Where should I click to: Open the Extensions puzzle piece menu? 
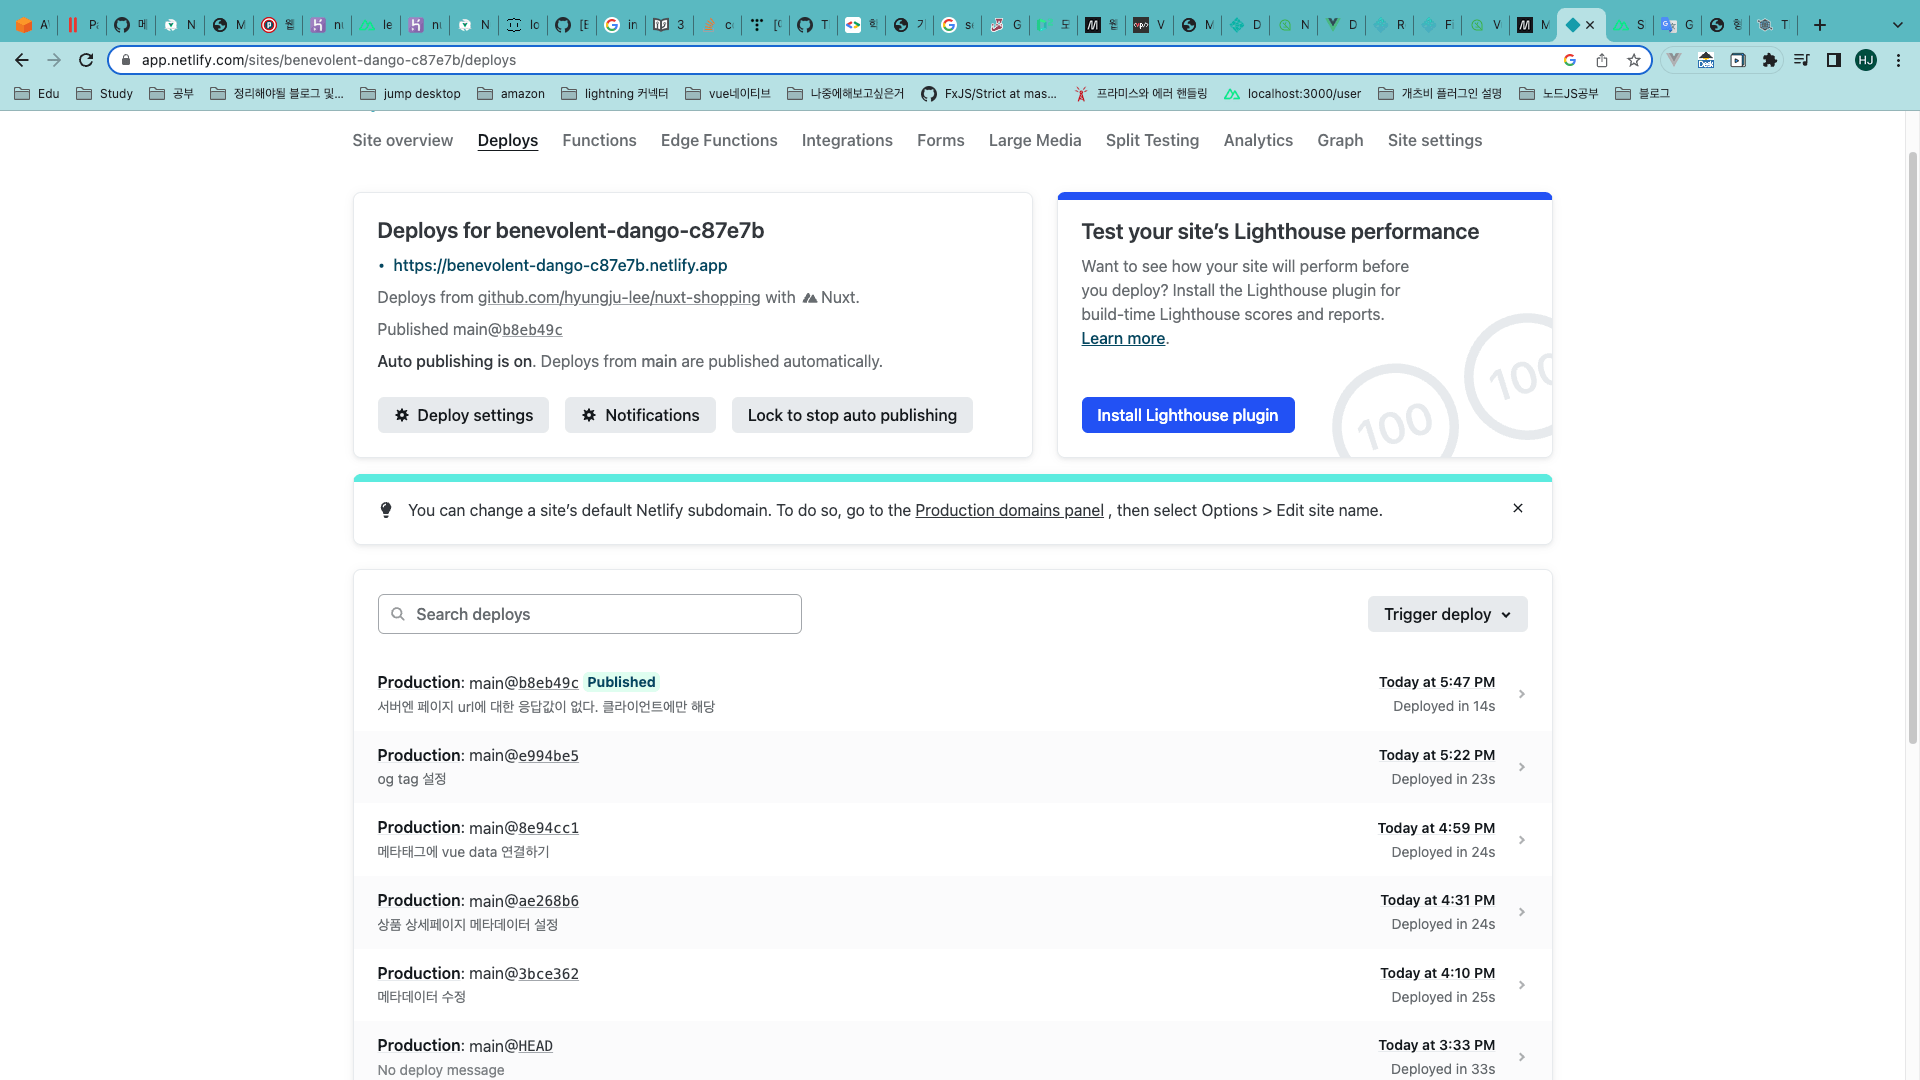(1770, 60)
